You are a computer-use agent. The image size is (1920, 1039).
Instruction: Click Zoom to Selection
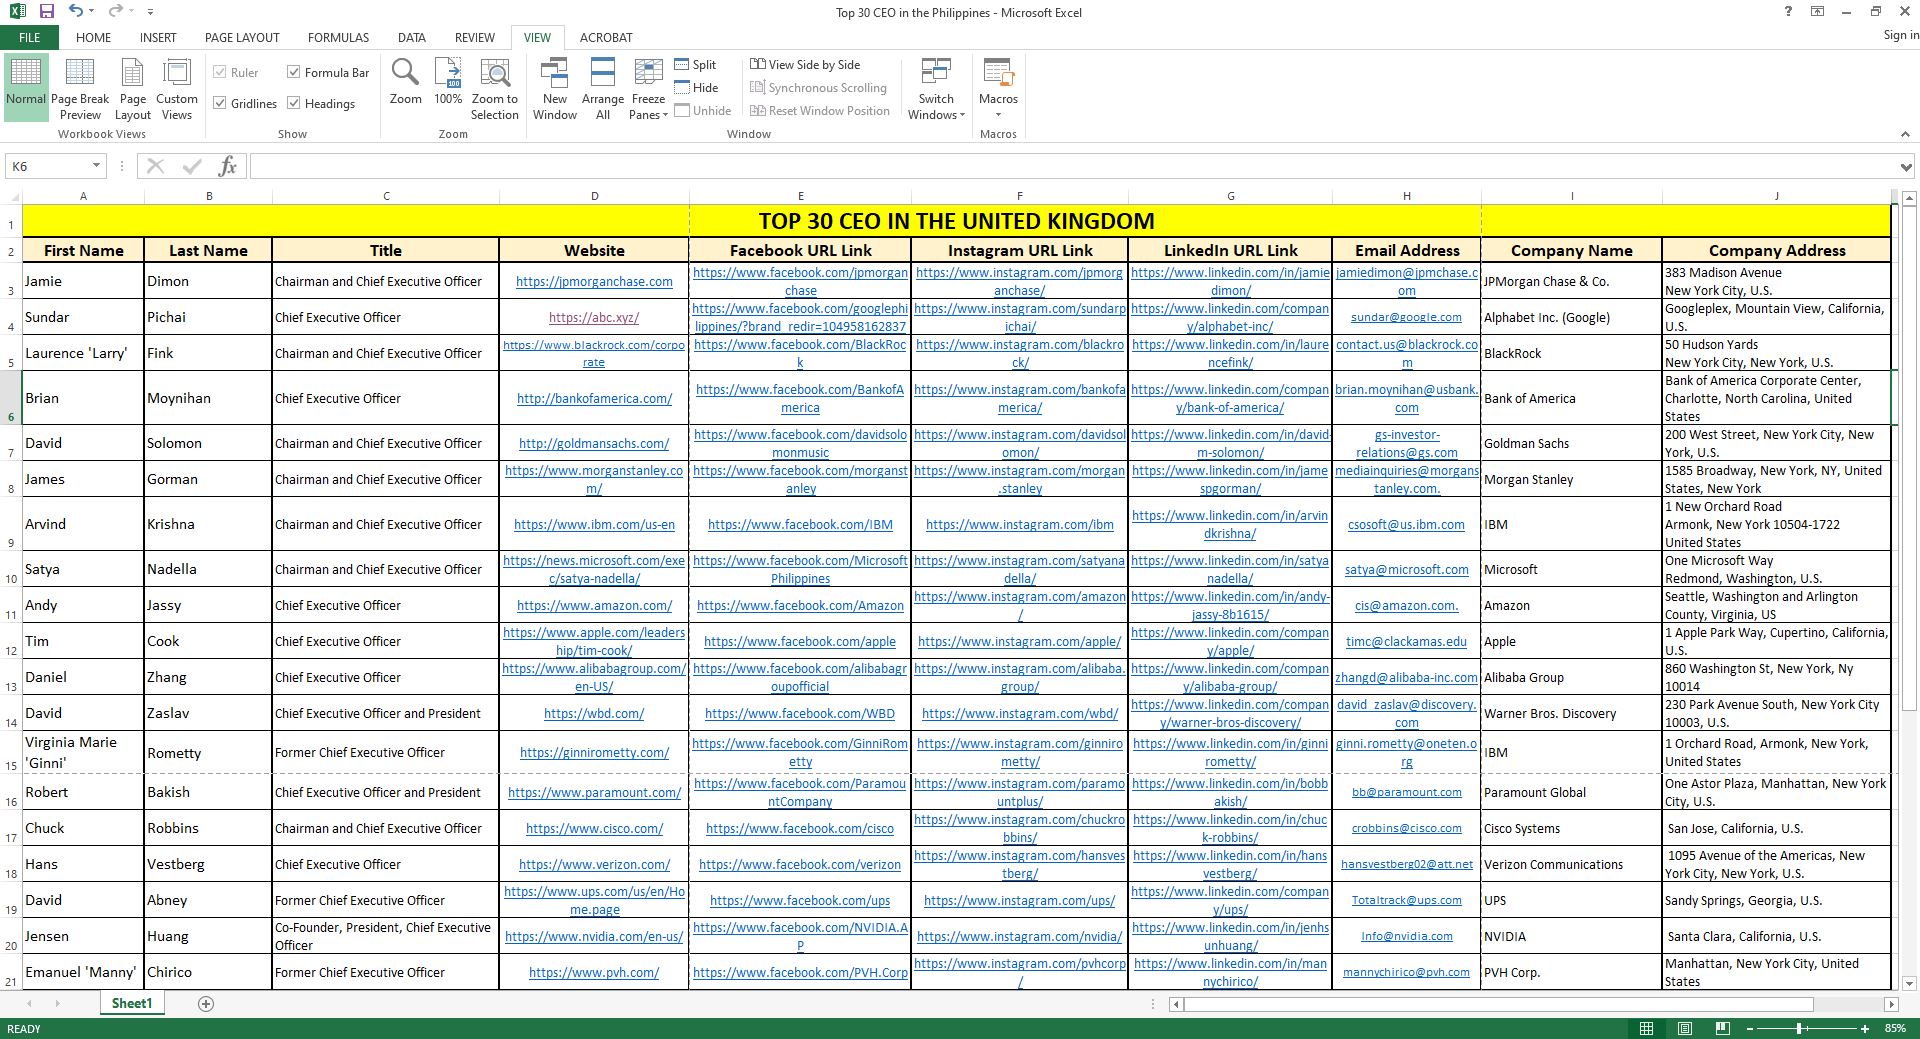click(495, 88)
